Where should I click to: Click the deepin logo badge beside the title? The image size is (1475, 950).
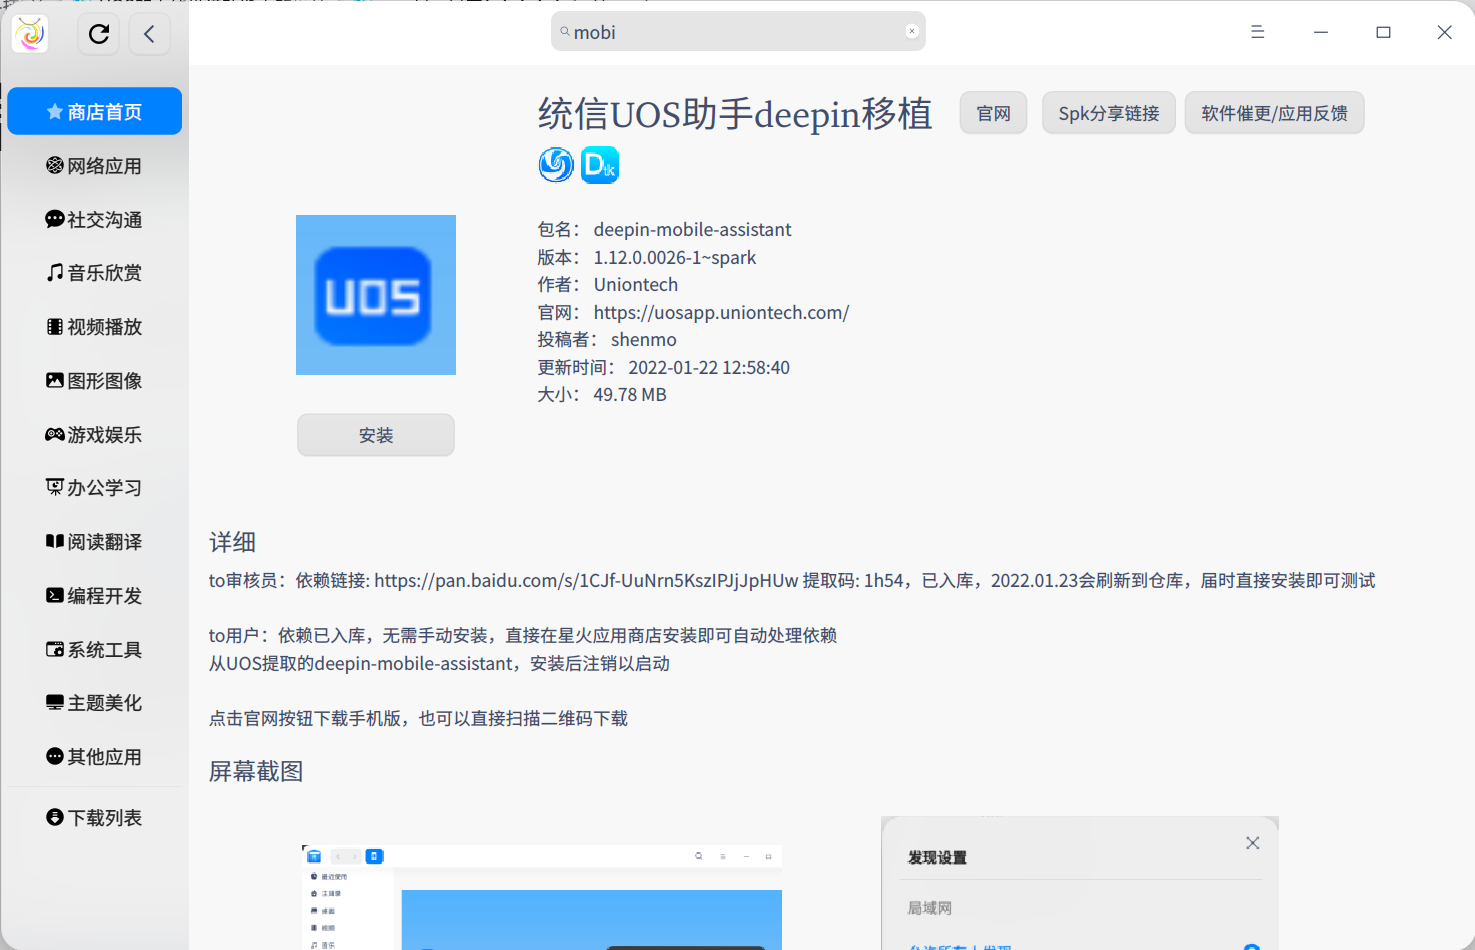(556, 164)
